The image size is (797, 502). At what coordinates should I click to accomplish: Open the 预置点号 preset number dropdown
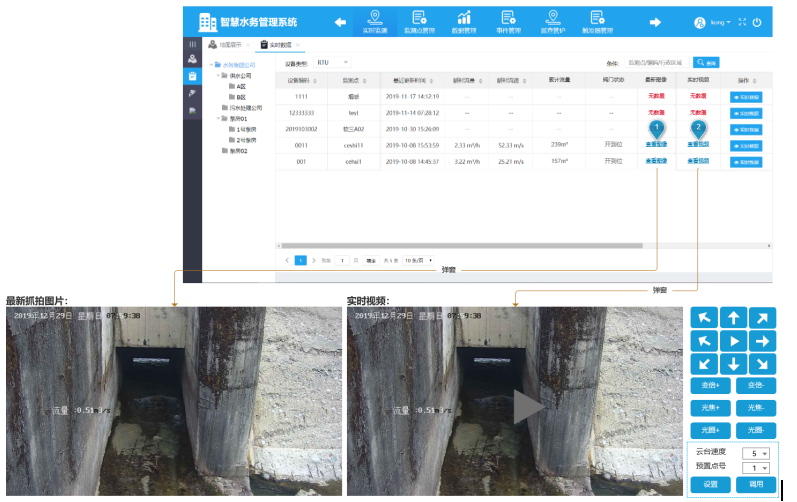point(756,467)
